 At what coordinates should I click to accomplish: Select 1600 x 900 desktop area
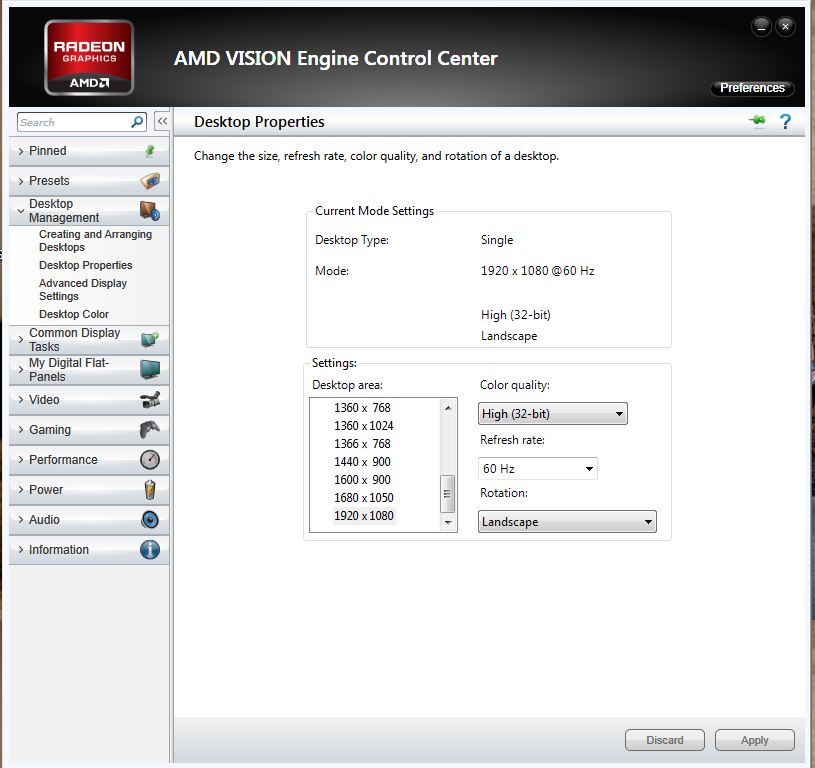(x=362, y=480)
